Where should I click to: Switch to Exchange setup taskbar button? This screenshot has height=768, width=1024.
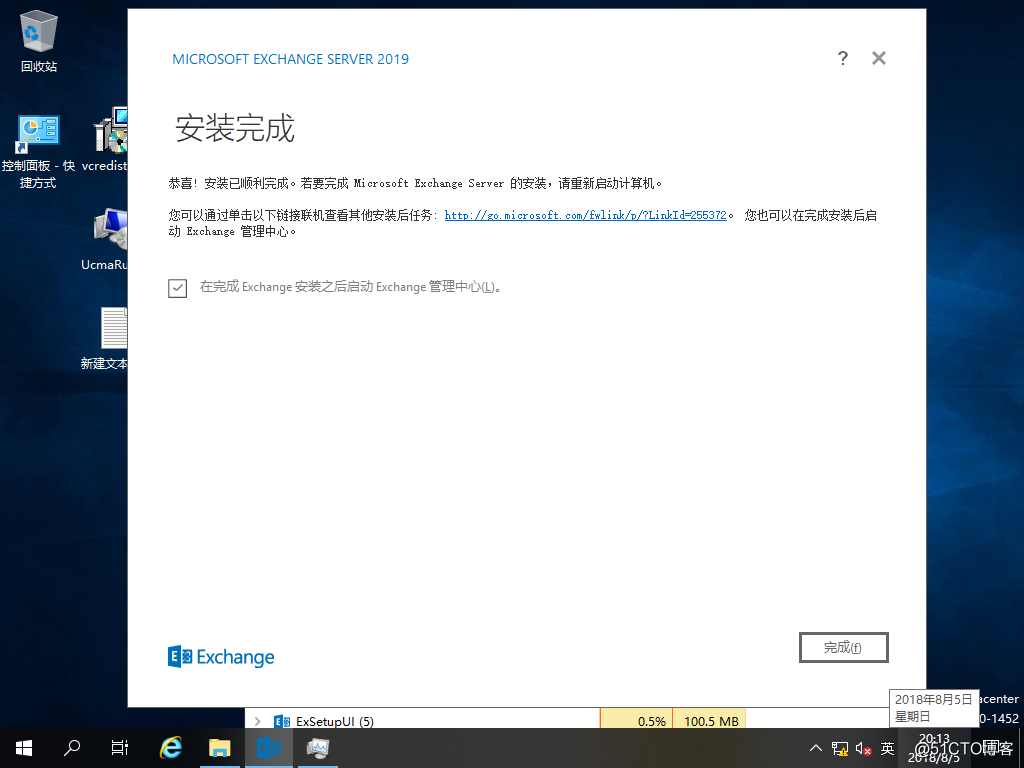(x=269, y=748)
